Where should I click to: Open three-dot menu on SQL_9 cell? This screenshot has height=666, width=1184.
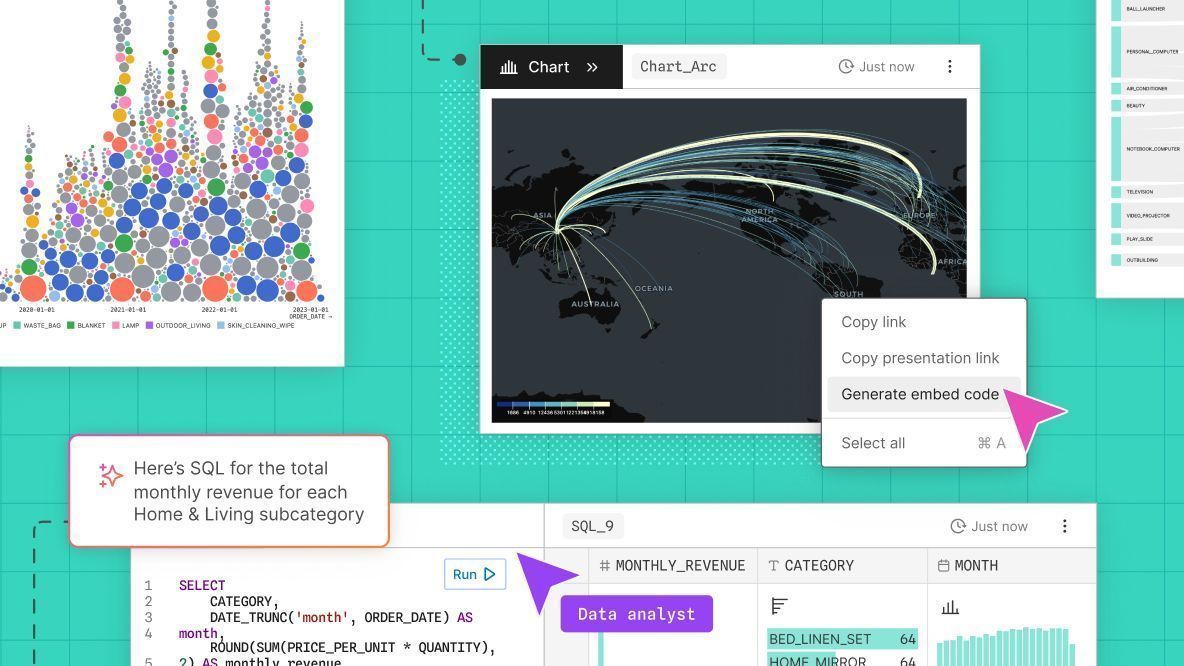1065,526
